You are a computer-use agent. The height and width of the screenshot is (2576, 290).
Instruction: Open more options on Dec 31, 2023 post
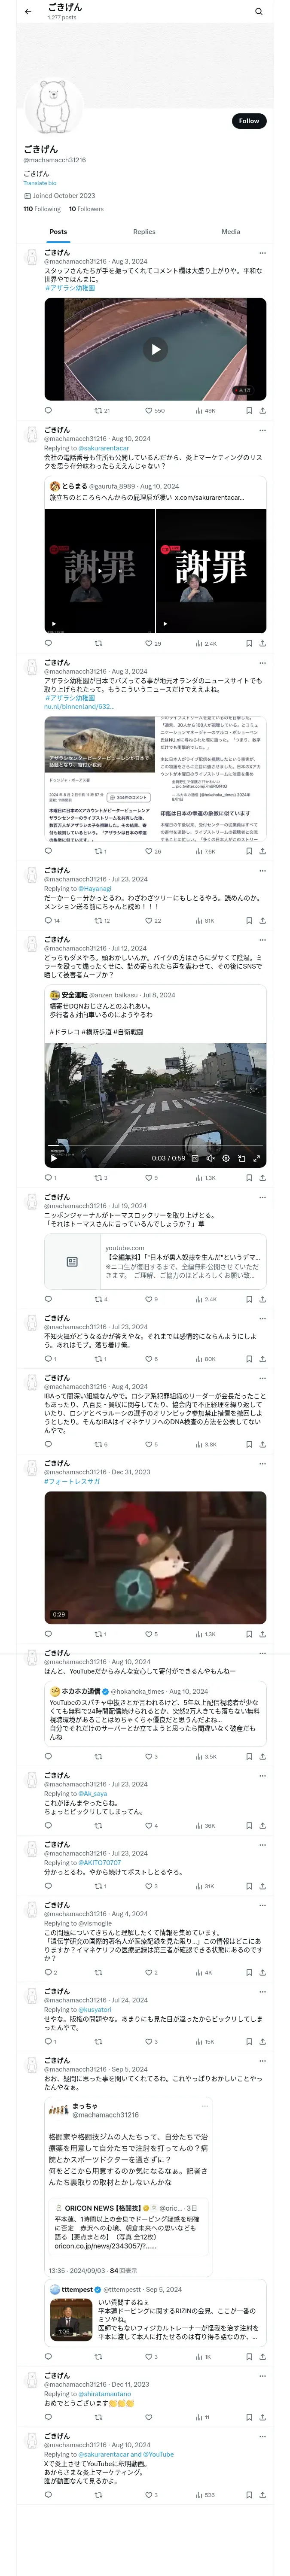coord(262,1463)
